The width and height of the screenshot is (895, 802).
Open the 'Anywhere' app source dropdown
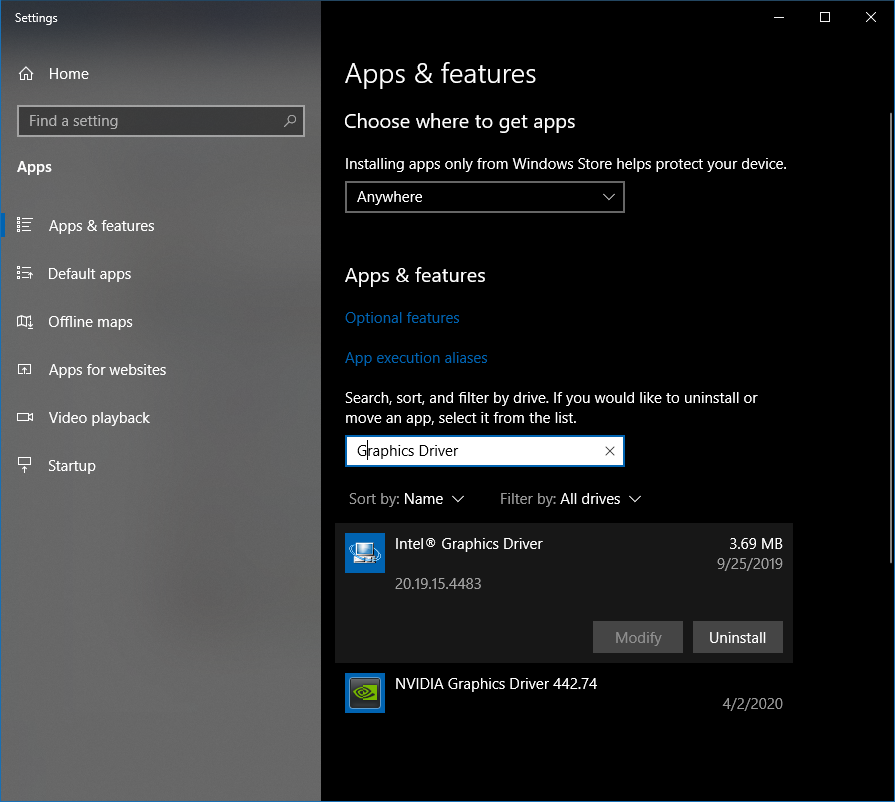484,197
